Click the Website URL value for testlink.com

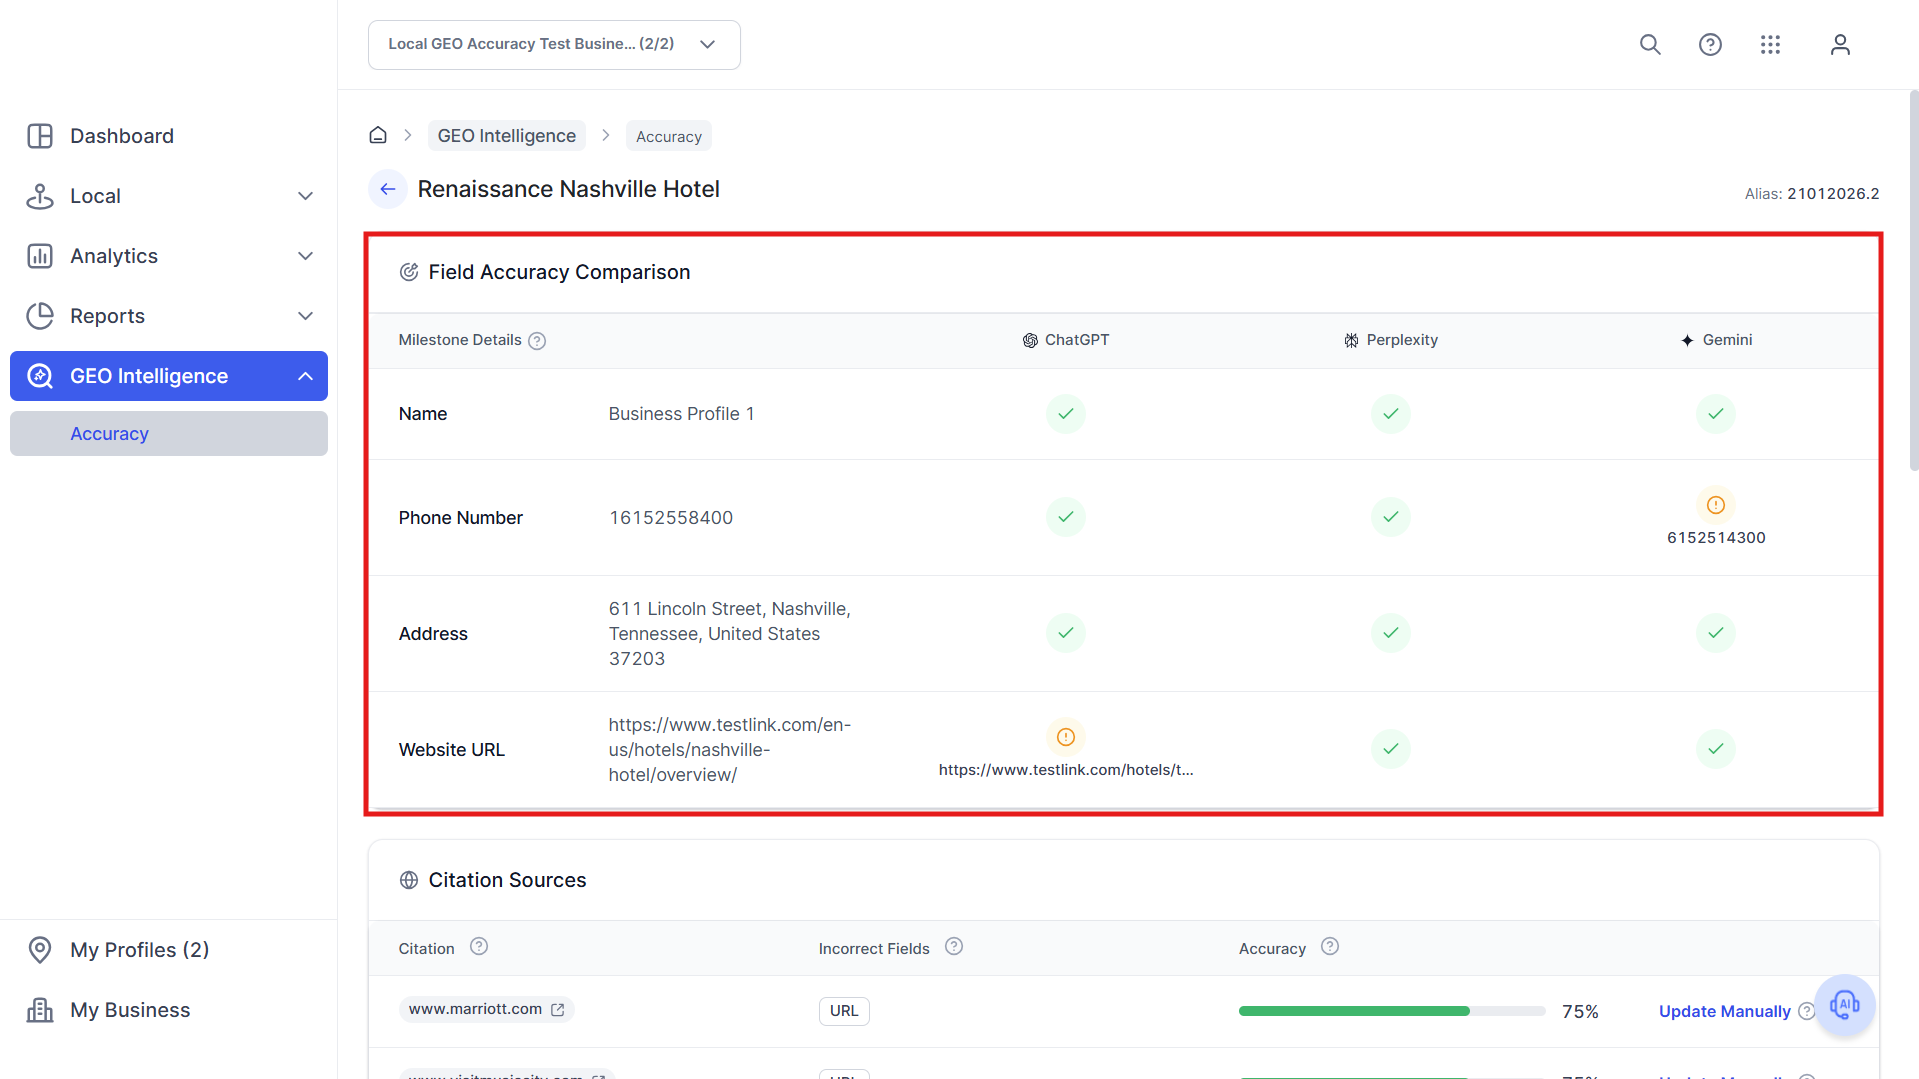[x=730, y=750]
